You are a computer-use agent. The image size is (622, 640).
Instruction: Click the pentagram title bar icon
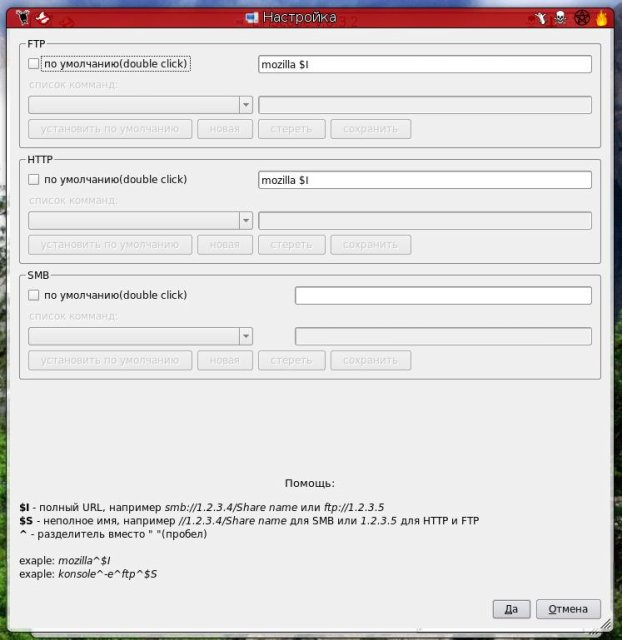click(582, 18)
